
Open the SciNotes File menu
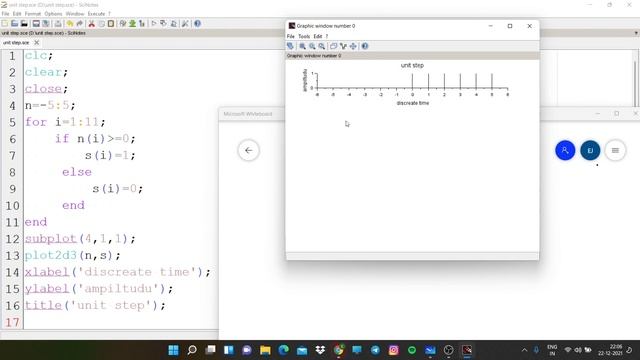click(5, 13)
